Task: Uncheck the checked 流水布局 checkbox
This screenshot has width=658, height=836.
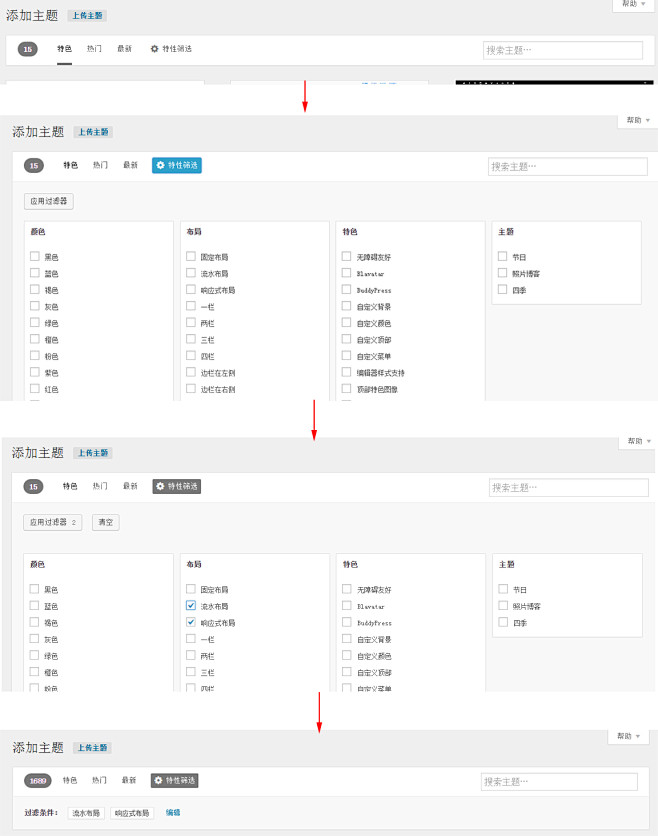Action: (x=191, y=606)
